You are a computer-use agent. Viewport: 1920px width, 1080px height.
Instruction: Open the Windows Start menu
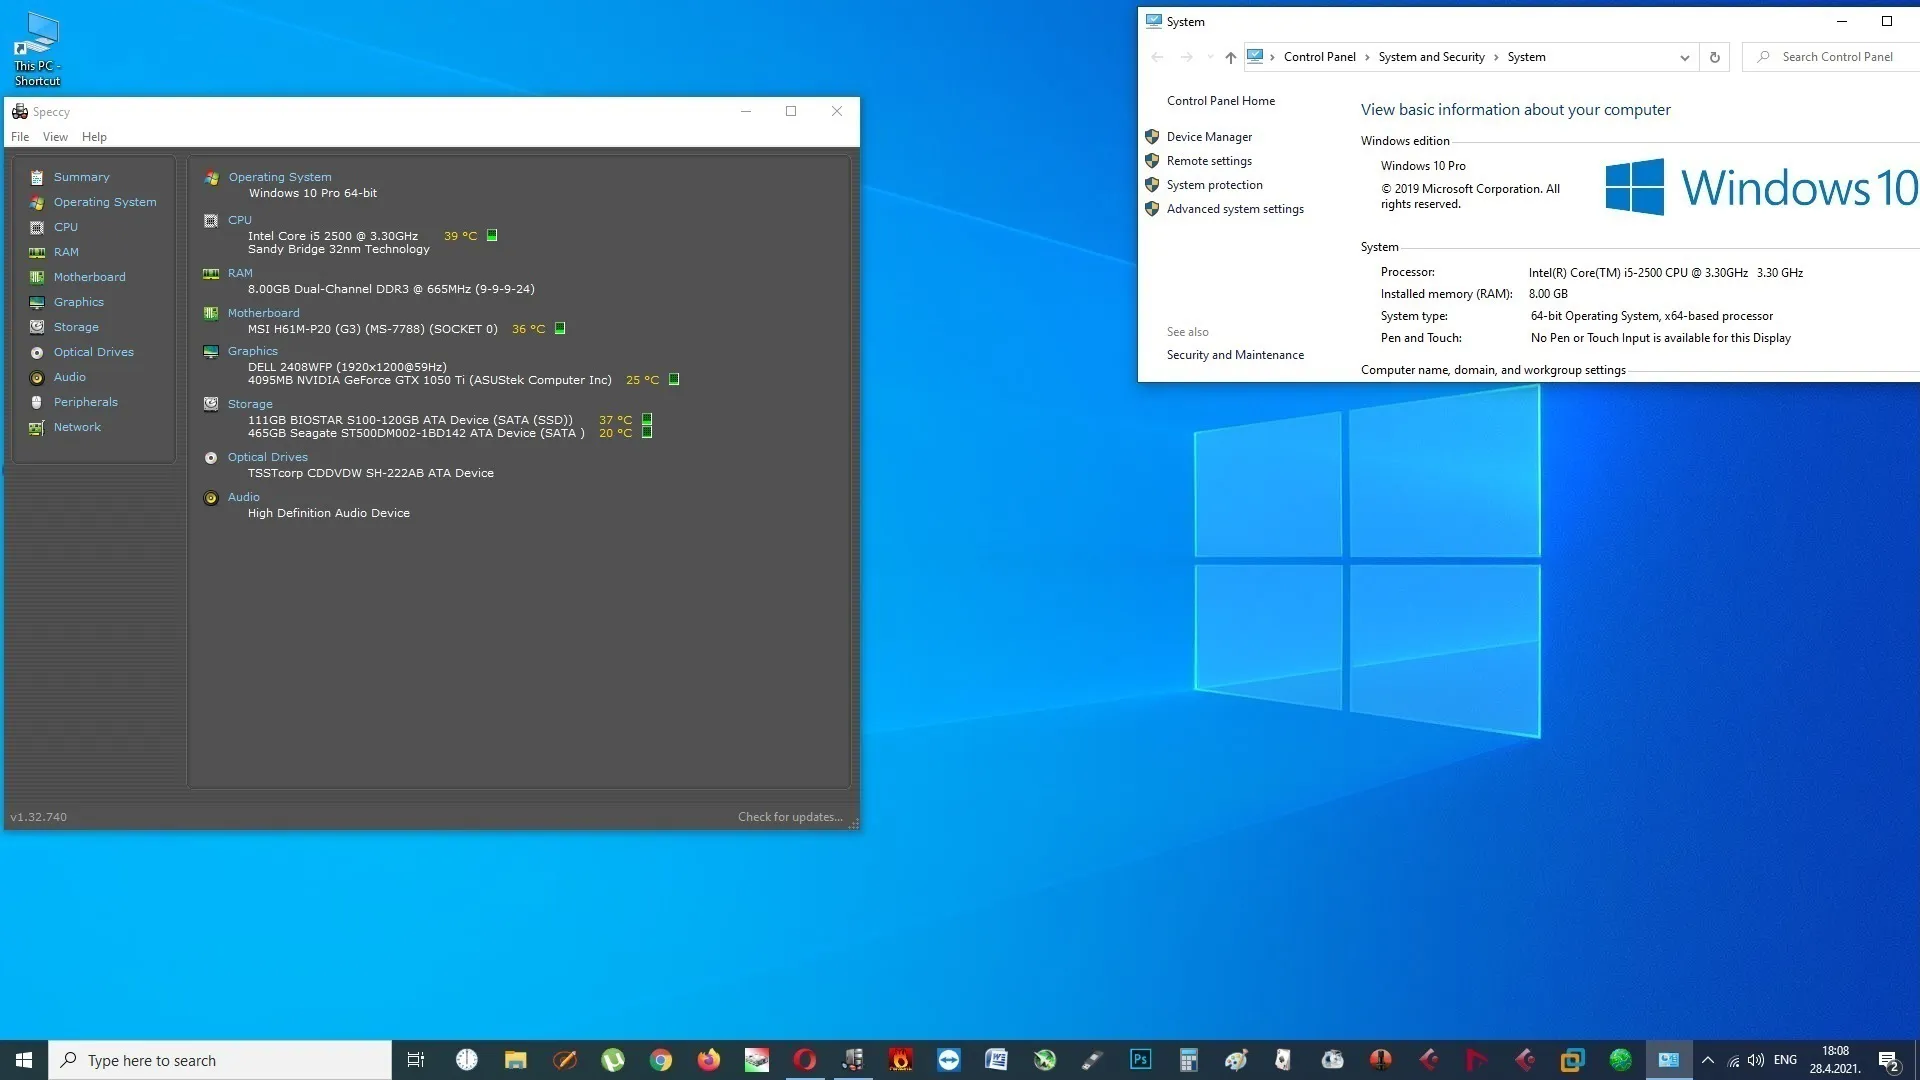[x=24, y=1060]
